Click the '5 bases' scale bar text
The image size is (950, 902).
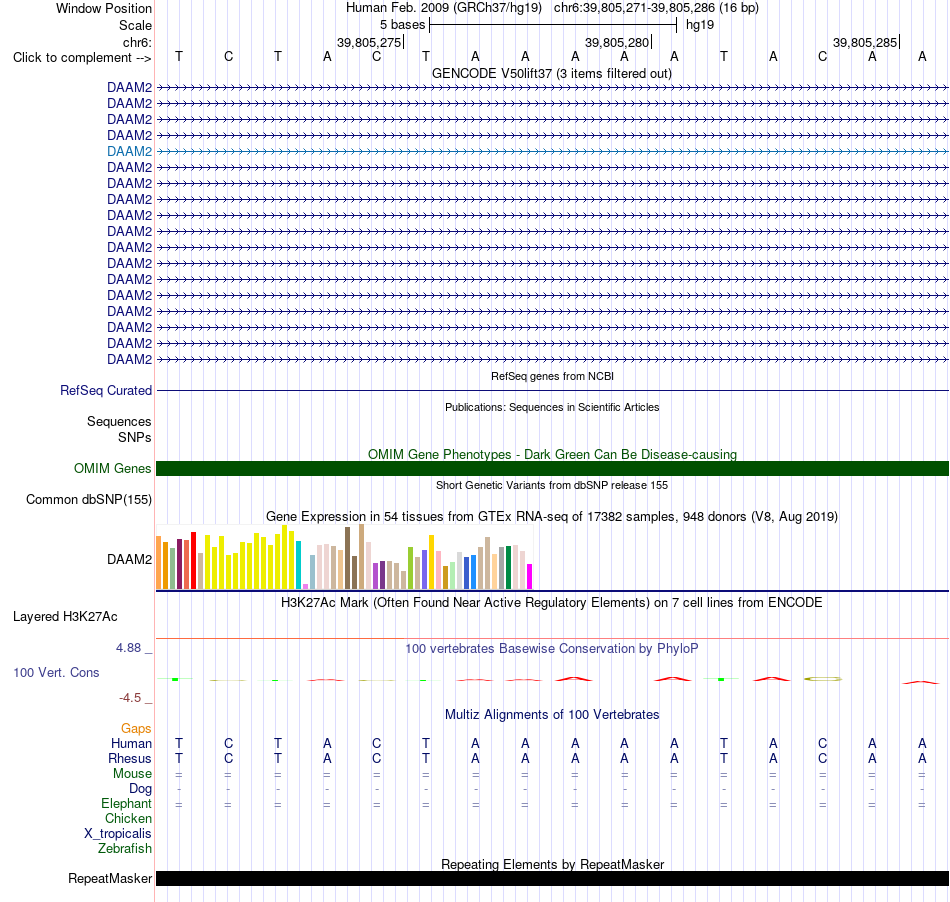402,25
